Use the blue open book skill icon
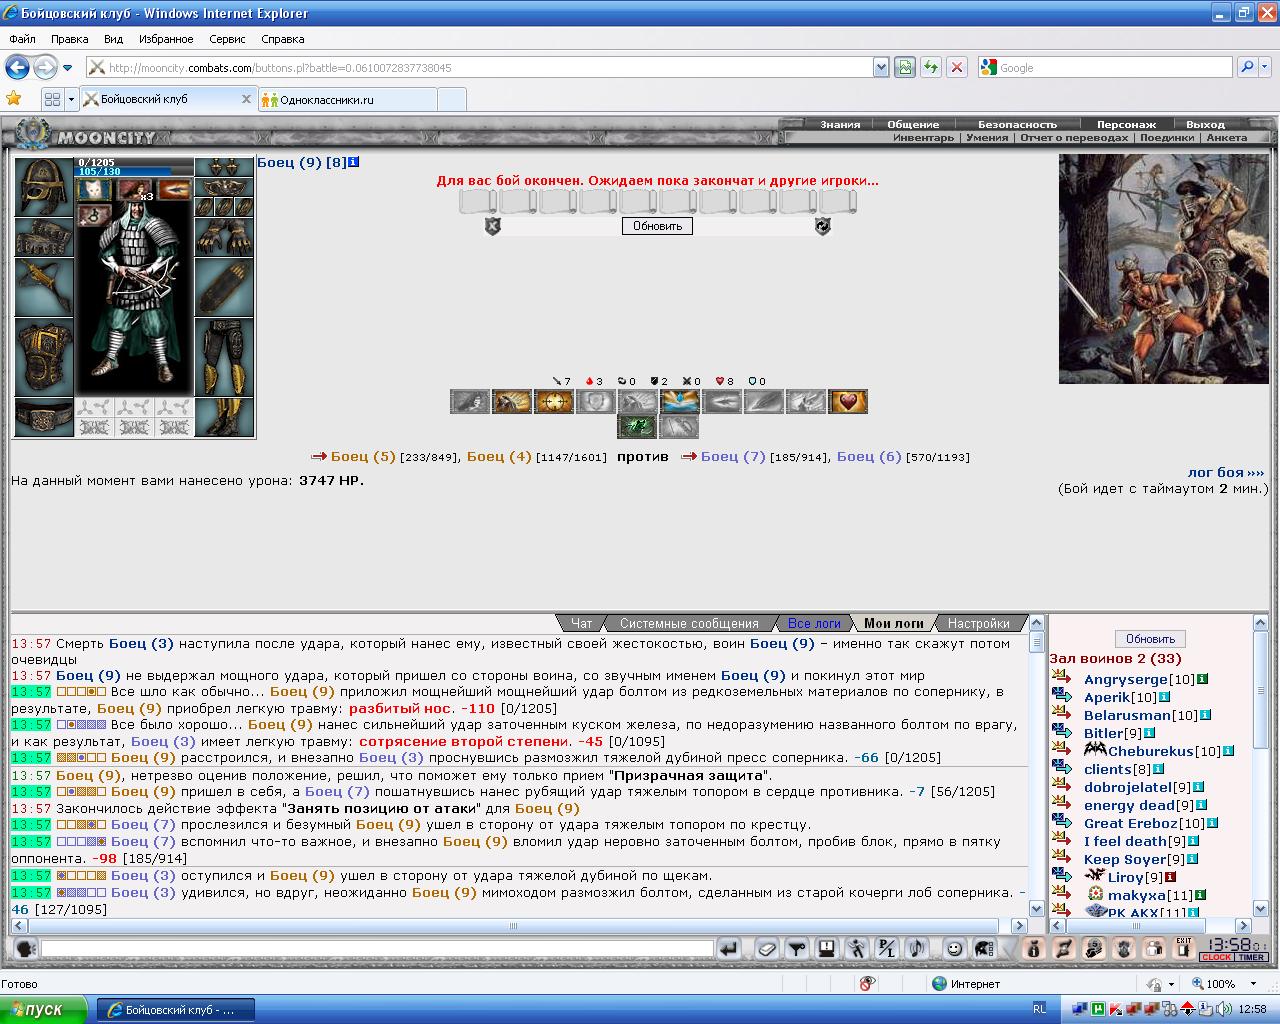1280x1024 pixels. click(680, 402)
